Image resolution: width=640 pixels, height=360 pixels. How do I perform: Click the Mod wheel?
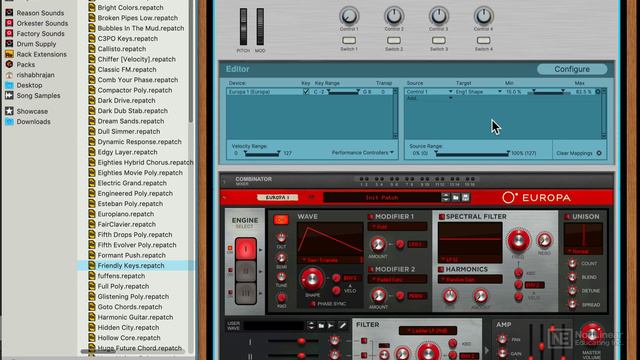260,27
